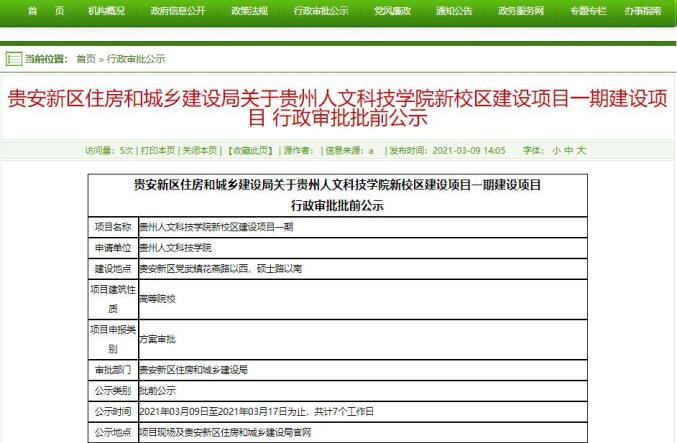677x443 pixels.
Task: Select the red page headline text
Action: tap(338, 108)
